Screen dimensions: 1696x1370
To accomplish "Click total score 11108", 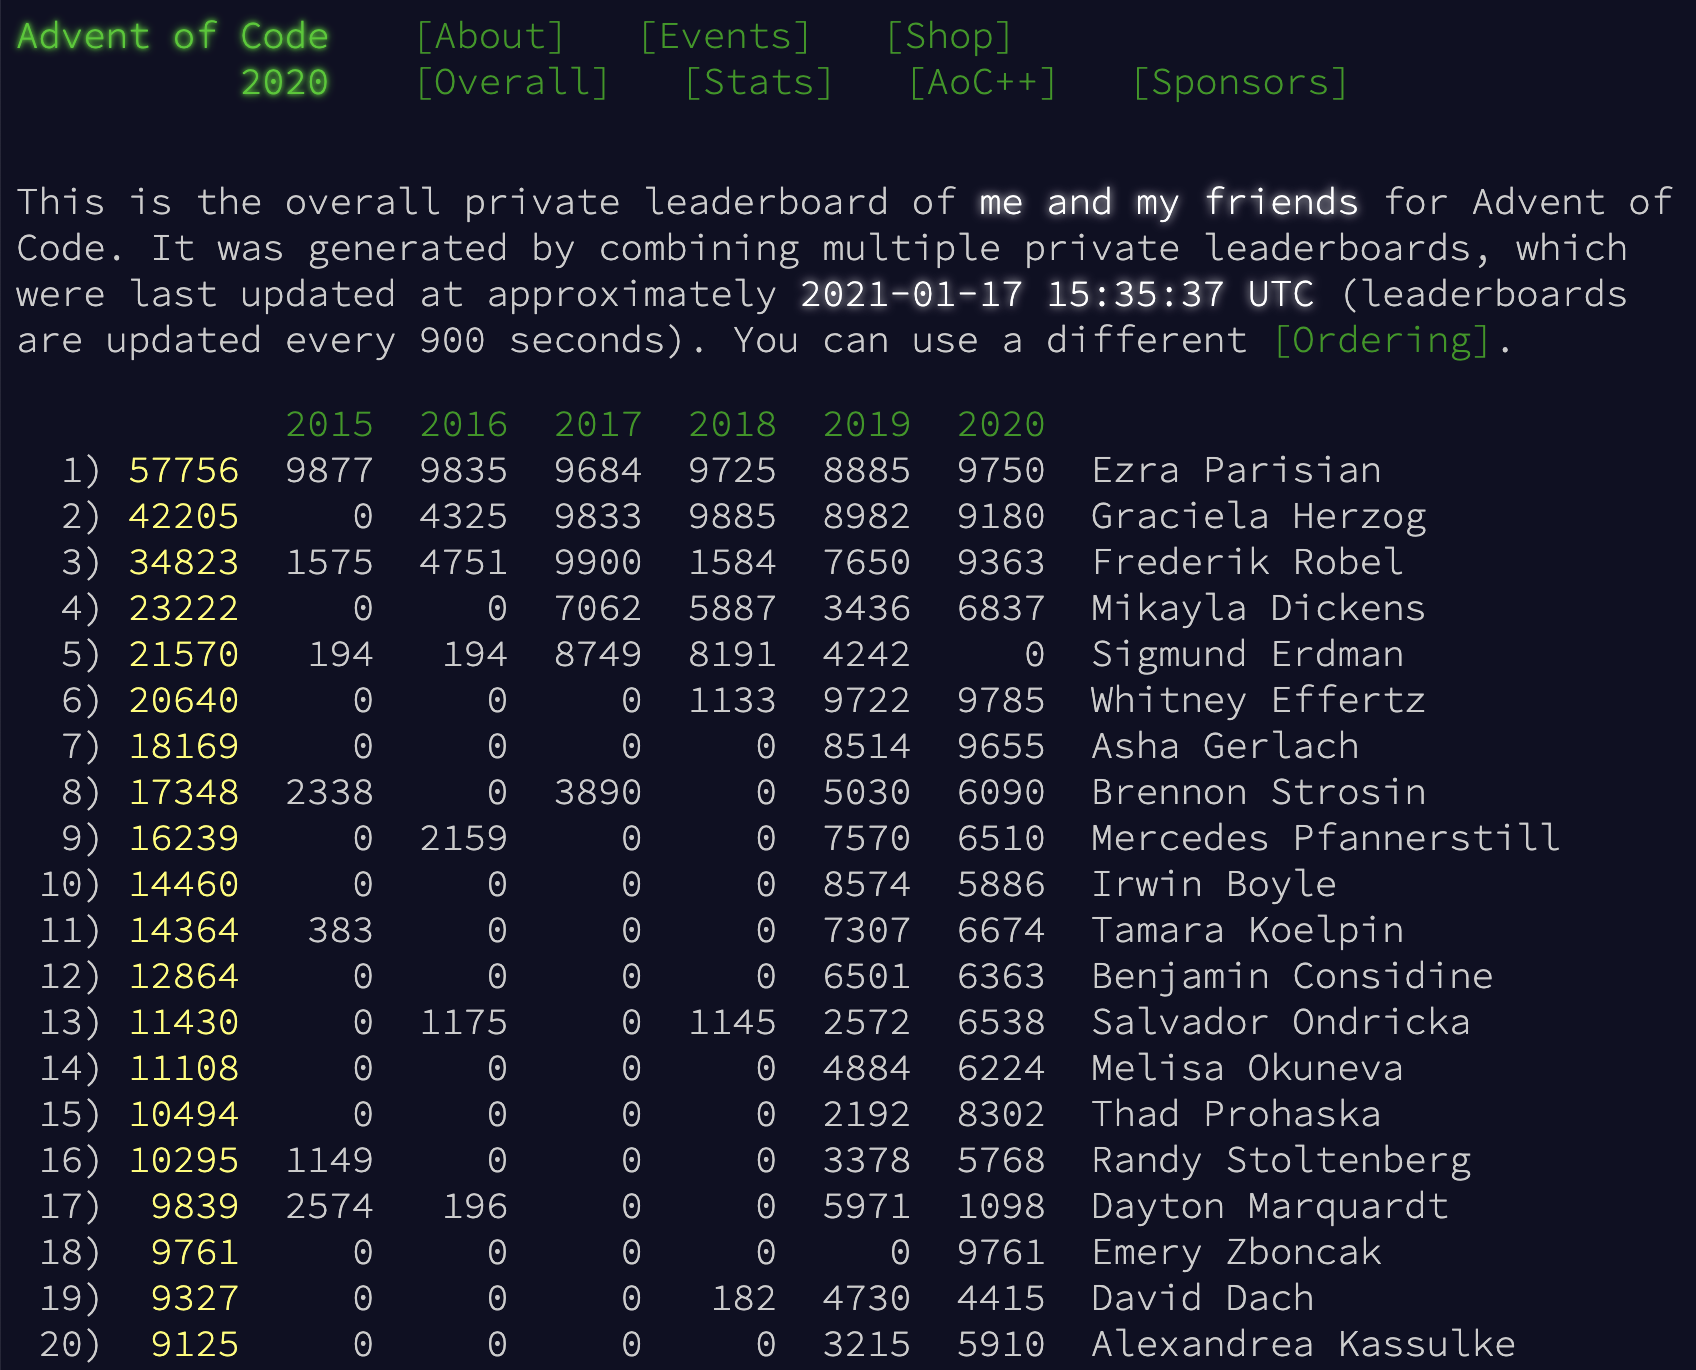I will pos(184,1069).
